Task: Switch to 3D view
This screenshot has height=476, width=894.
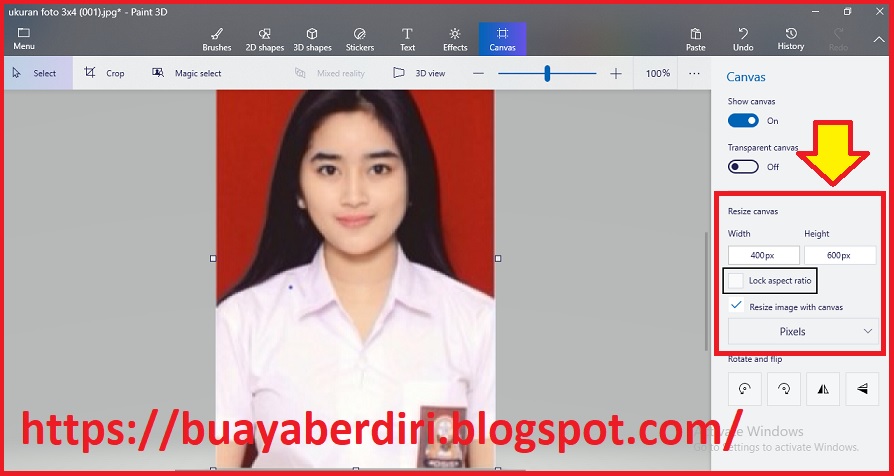Action: (x=419, y=73)
